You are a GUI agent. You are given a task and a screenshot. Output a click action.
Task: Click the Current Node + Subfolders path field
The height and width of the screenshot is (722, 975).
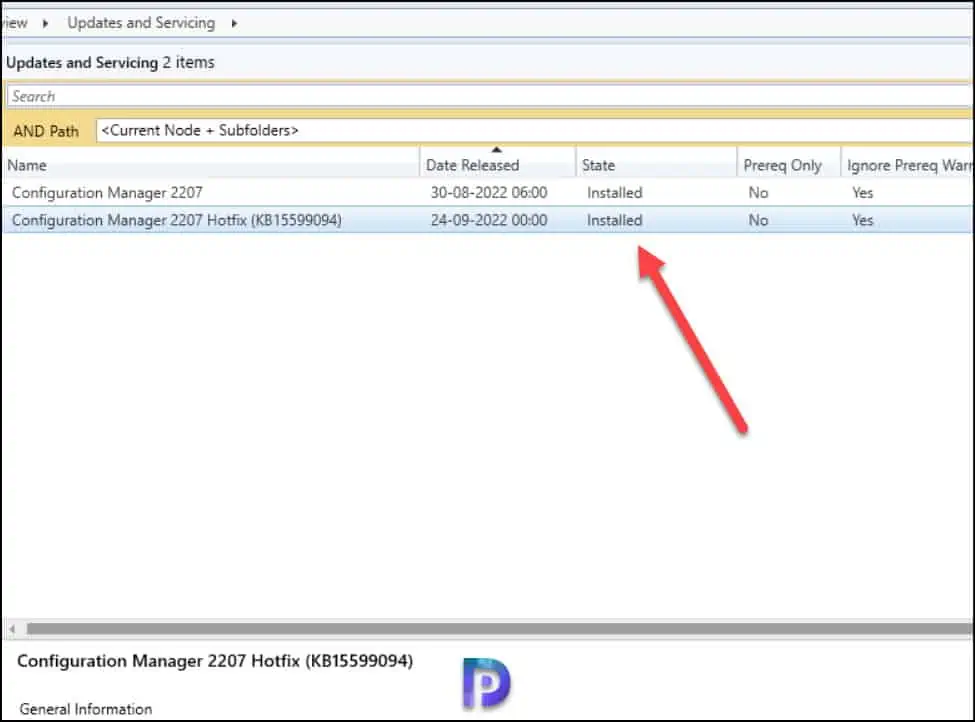[x=534, y=131]
